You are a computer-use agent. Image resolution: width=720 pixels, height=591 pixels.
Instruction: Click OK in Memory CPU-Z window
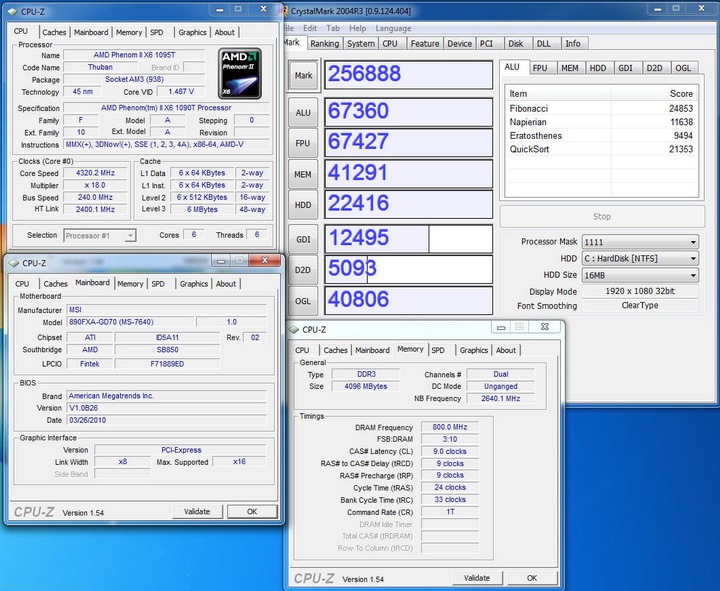coord(532,578)
